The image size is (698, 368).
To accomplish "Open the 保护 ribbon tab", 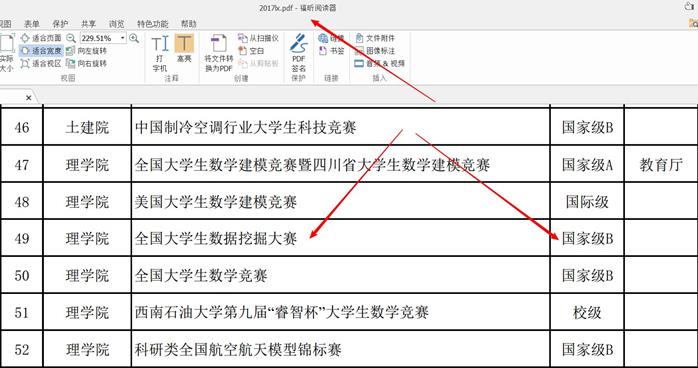I will pyautogui.click(x=60, y=24).
